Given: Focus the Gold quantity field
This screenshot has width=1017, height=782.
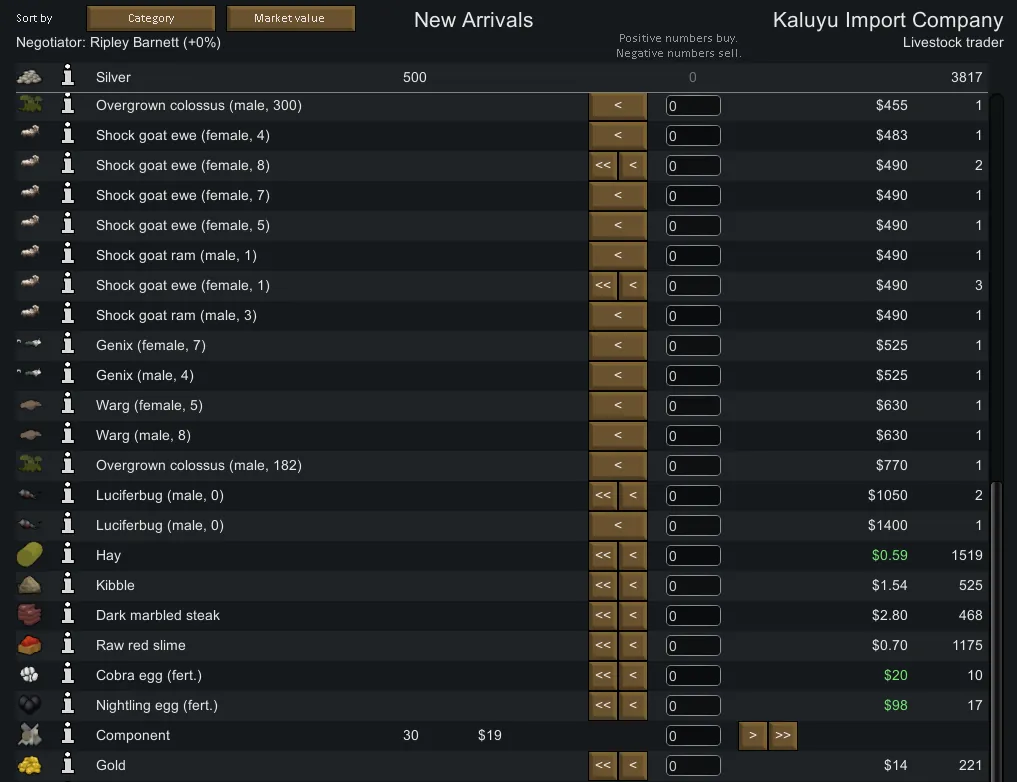Looking at the screenshot, I should (693, 765).
